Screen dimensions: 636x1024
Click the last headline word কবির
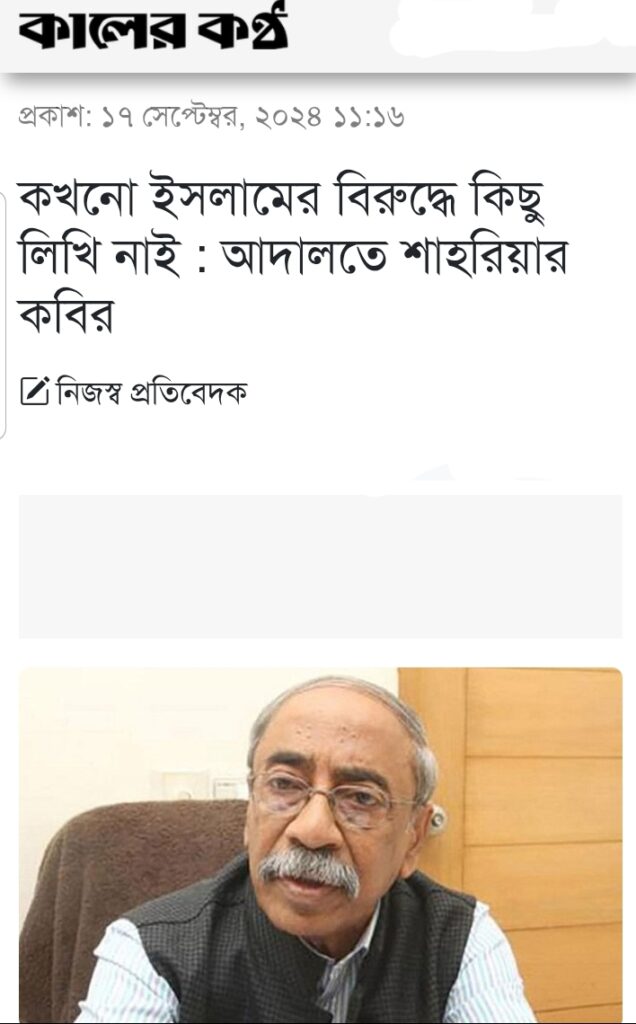click(x=67, y=314)
